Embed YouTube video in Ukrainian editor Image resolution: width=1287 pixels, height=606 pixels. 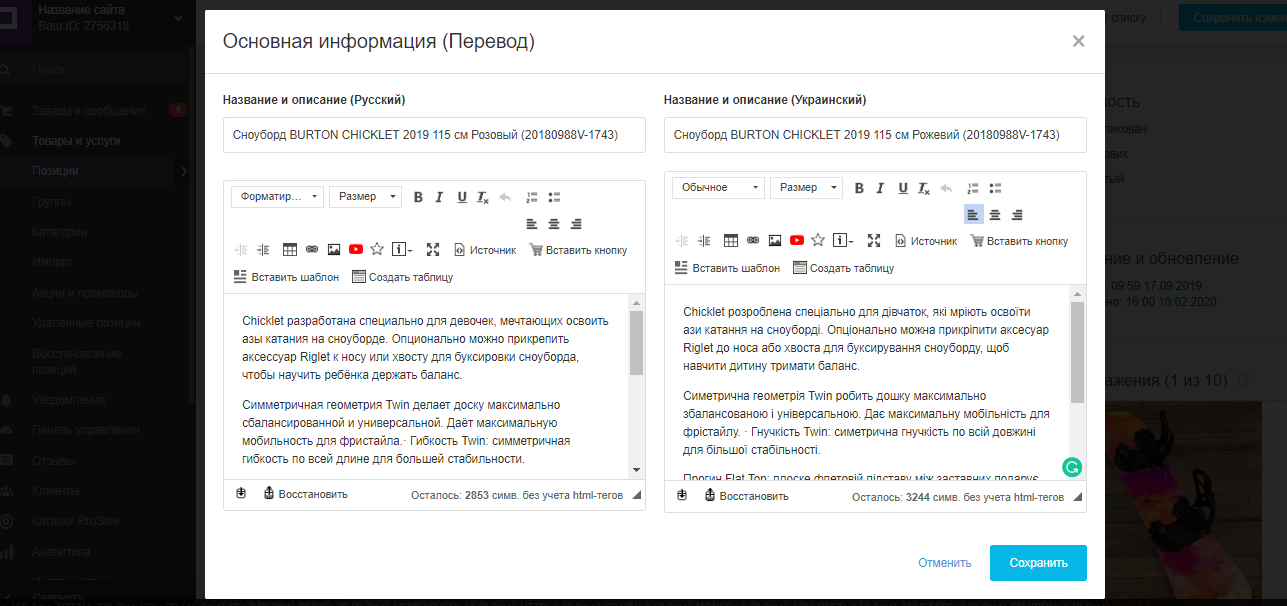797,241
